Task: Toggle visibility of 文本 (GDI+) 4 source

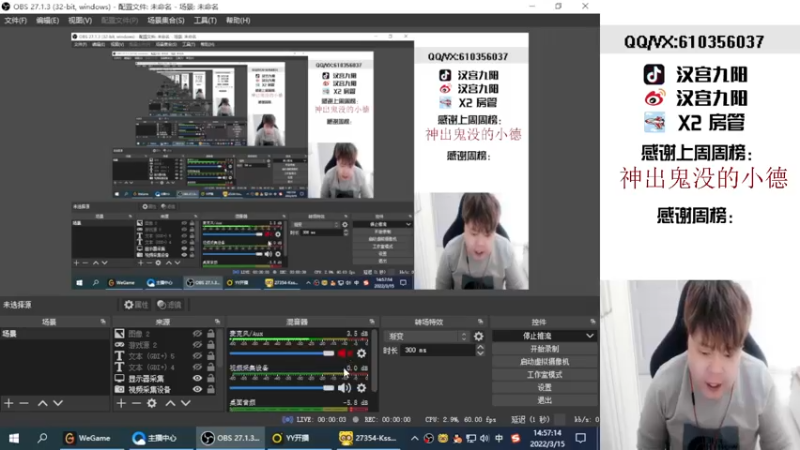Action: pyautogui.click(x=197, y=367)
